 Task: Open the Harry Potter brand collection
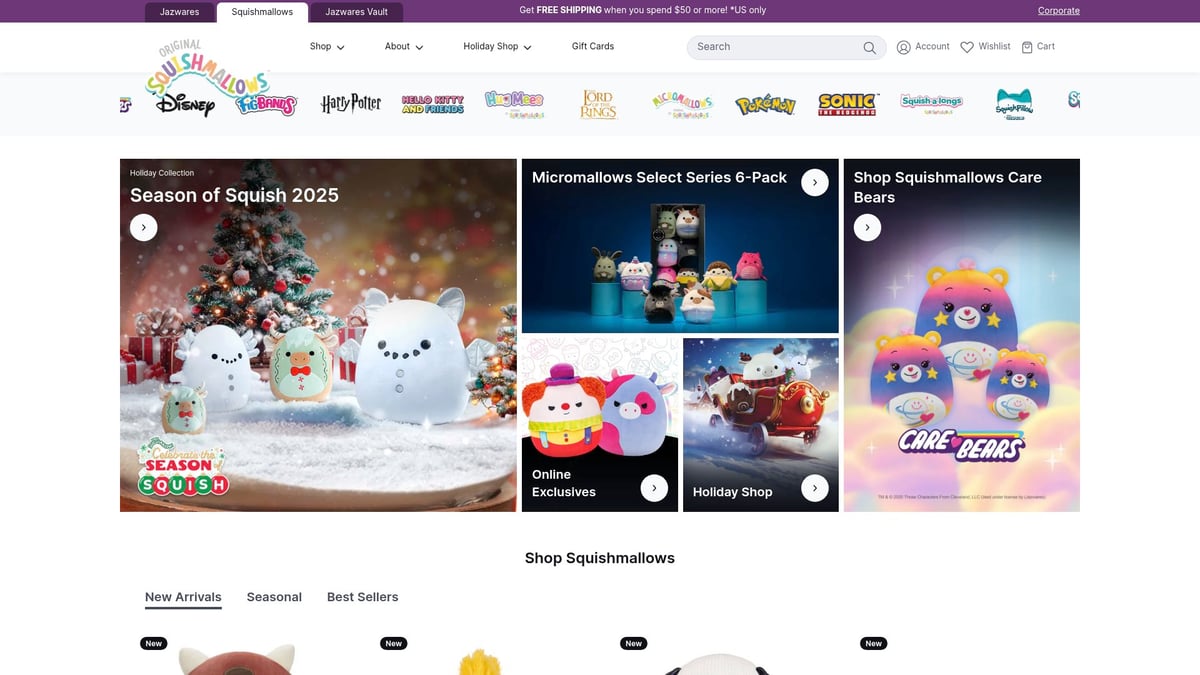351,104
